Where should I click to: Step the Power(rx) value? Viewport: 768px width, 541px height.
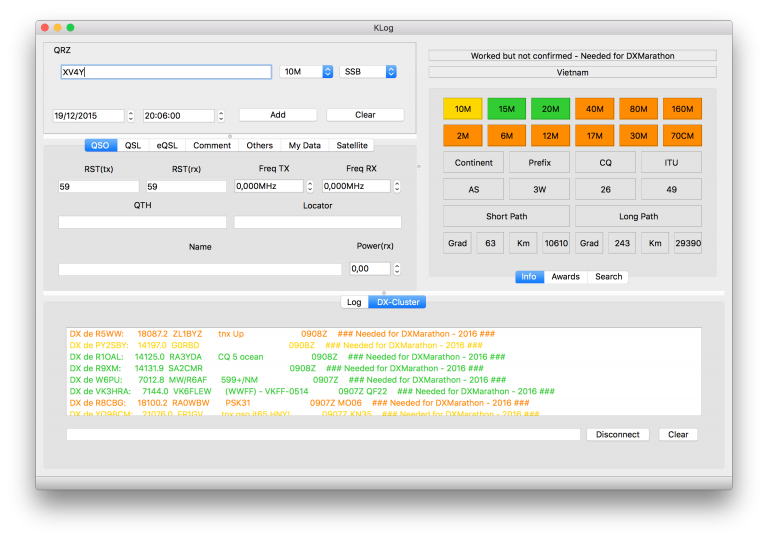[397, 268]
